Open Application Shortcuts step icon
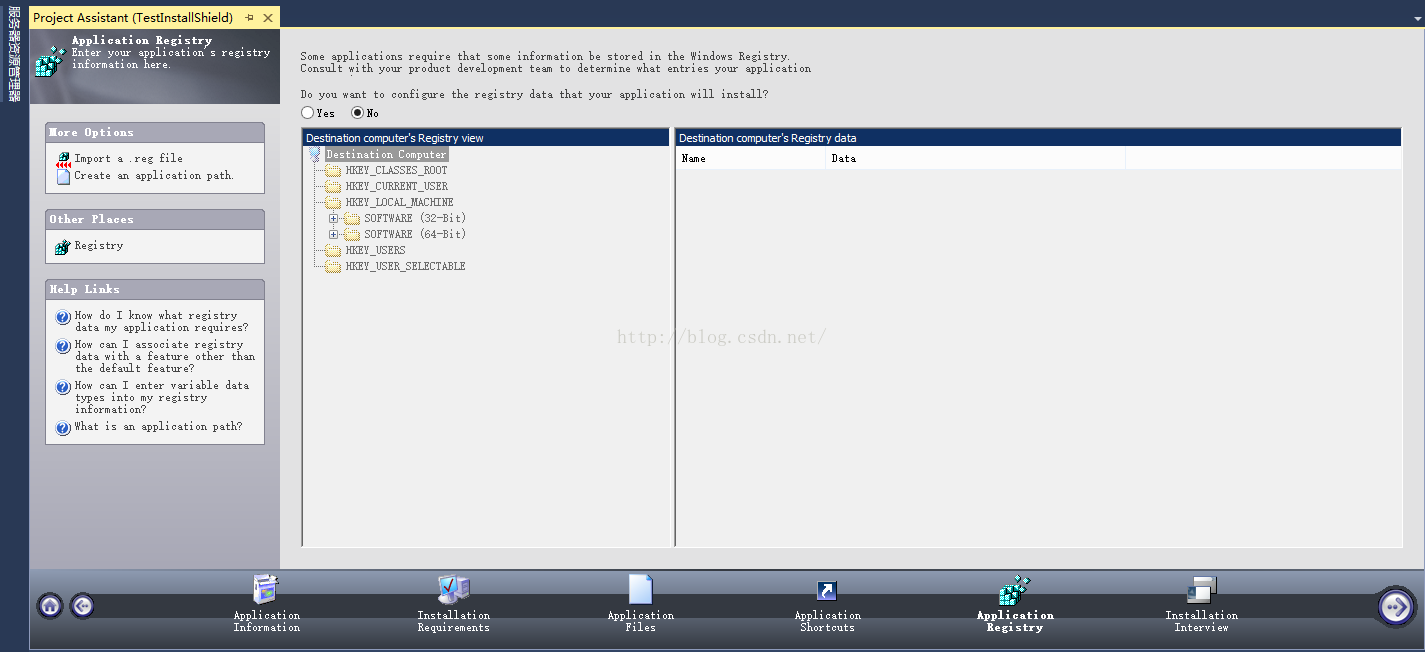The image size is (1425, 652). [827, 590]
